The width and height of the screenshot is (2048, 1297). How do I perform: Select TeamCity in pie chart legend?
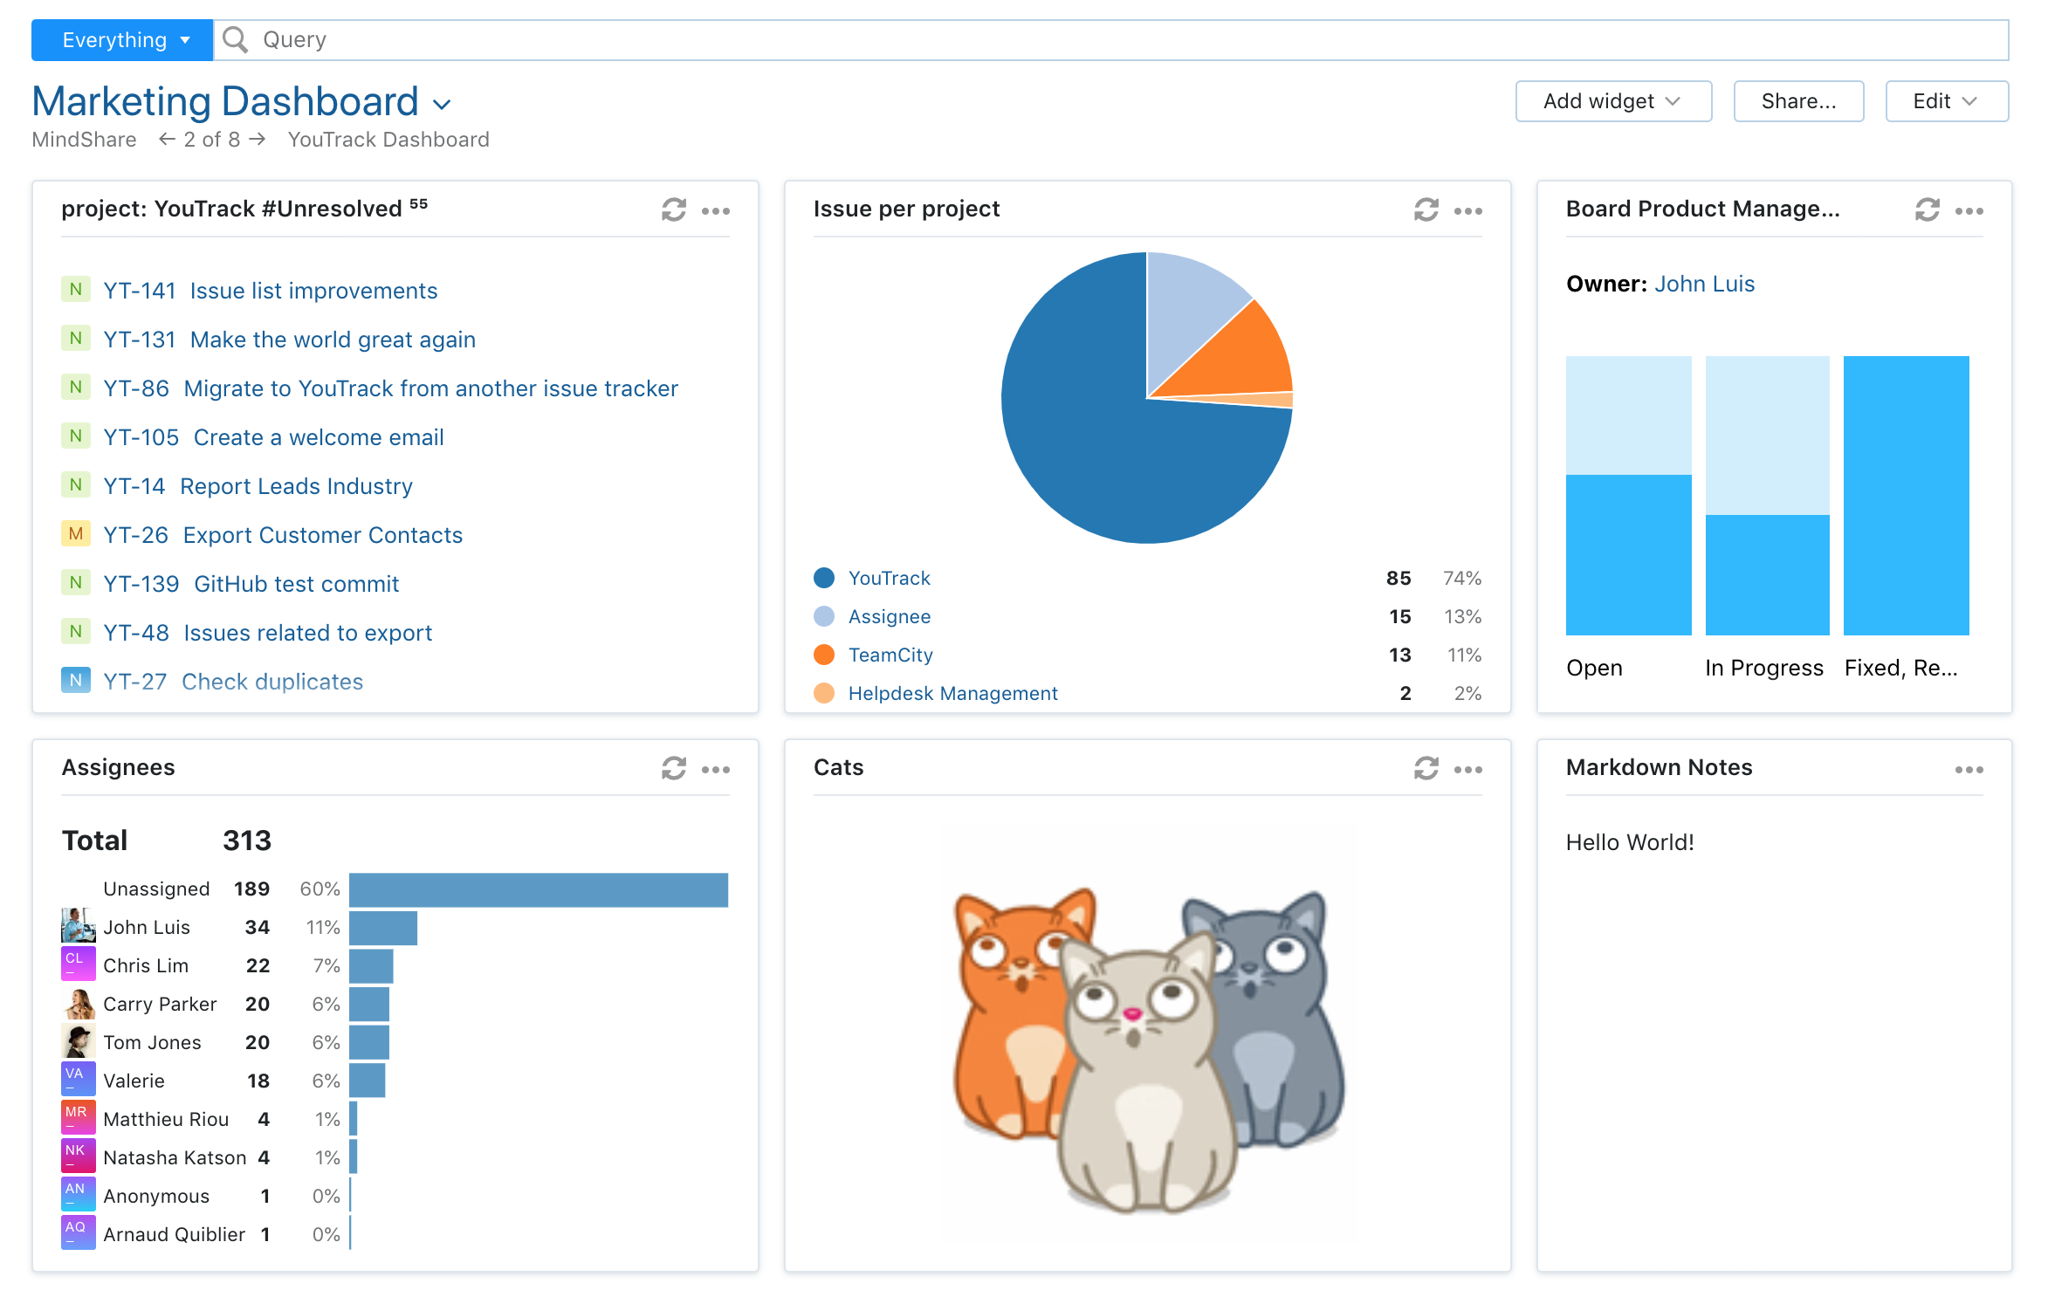point(890,655)
